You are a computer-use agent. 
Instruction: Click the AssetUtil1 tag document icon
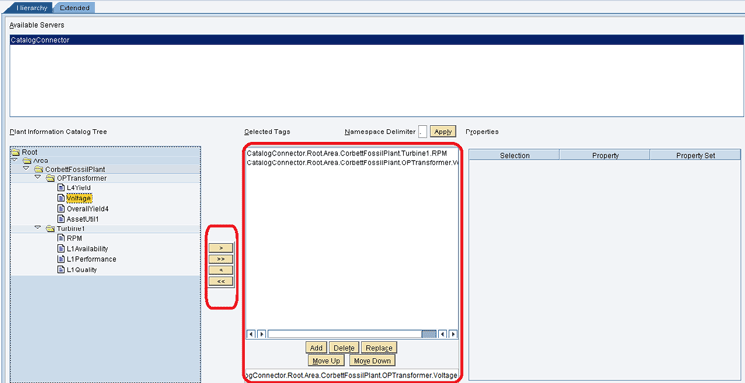(60, 219)
